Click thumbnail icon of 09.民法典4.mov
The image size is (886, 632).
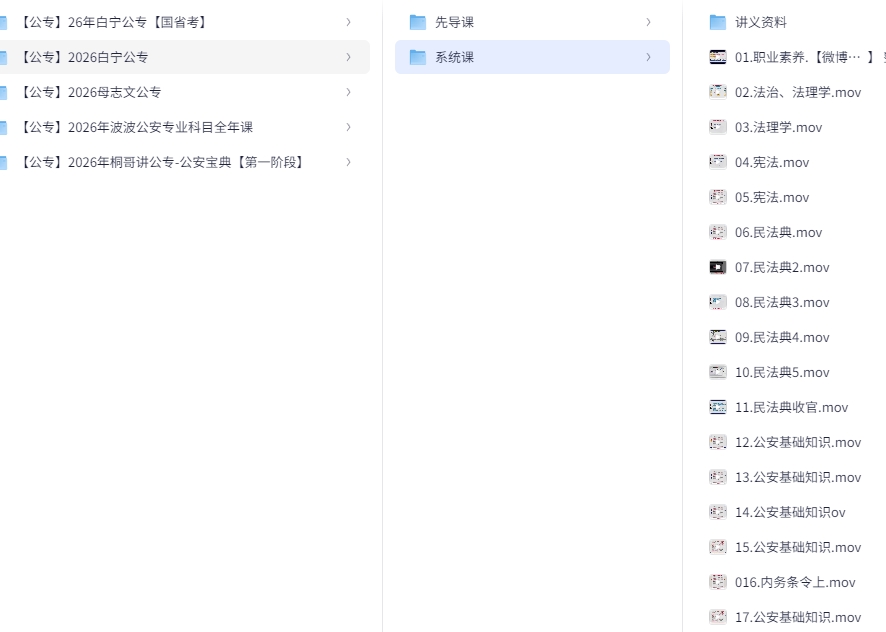718,337
